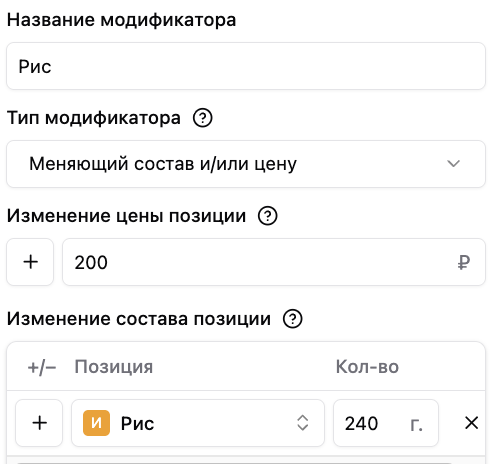Click the Кол-во column header
The image size is (494, 464).
point(367,367)
